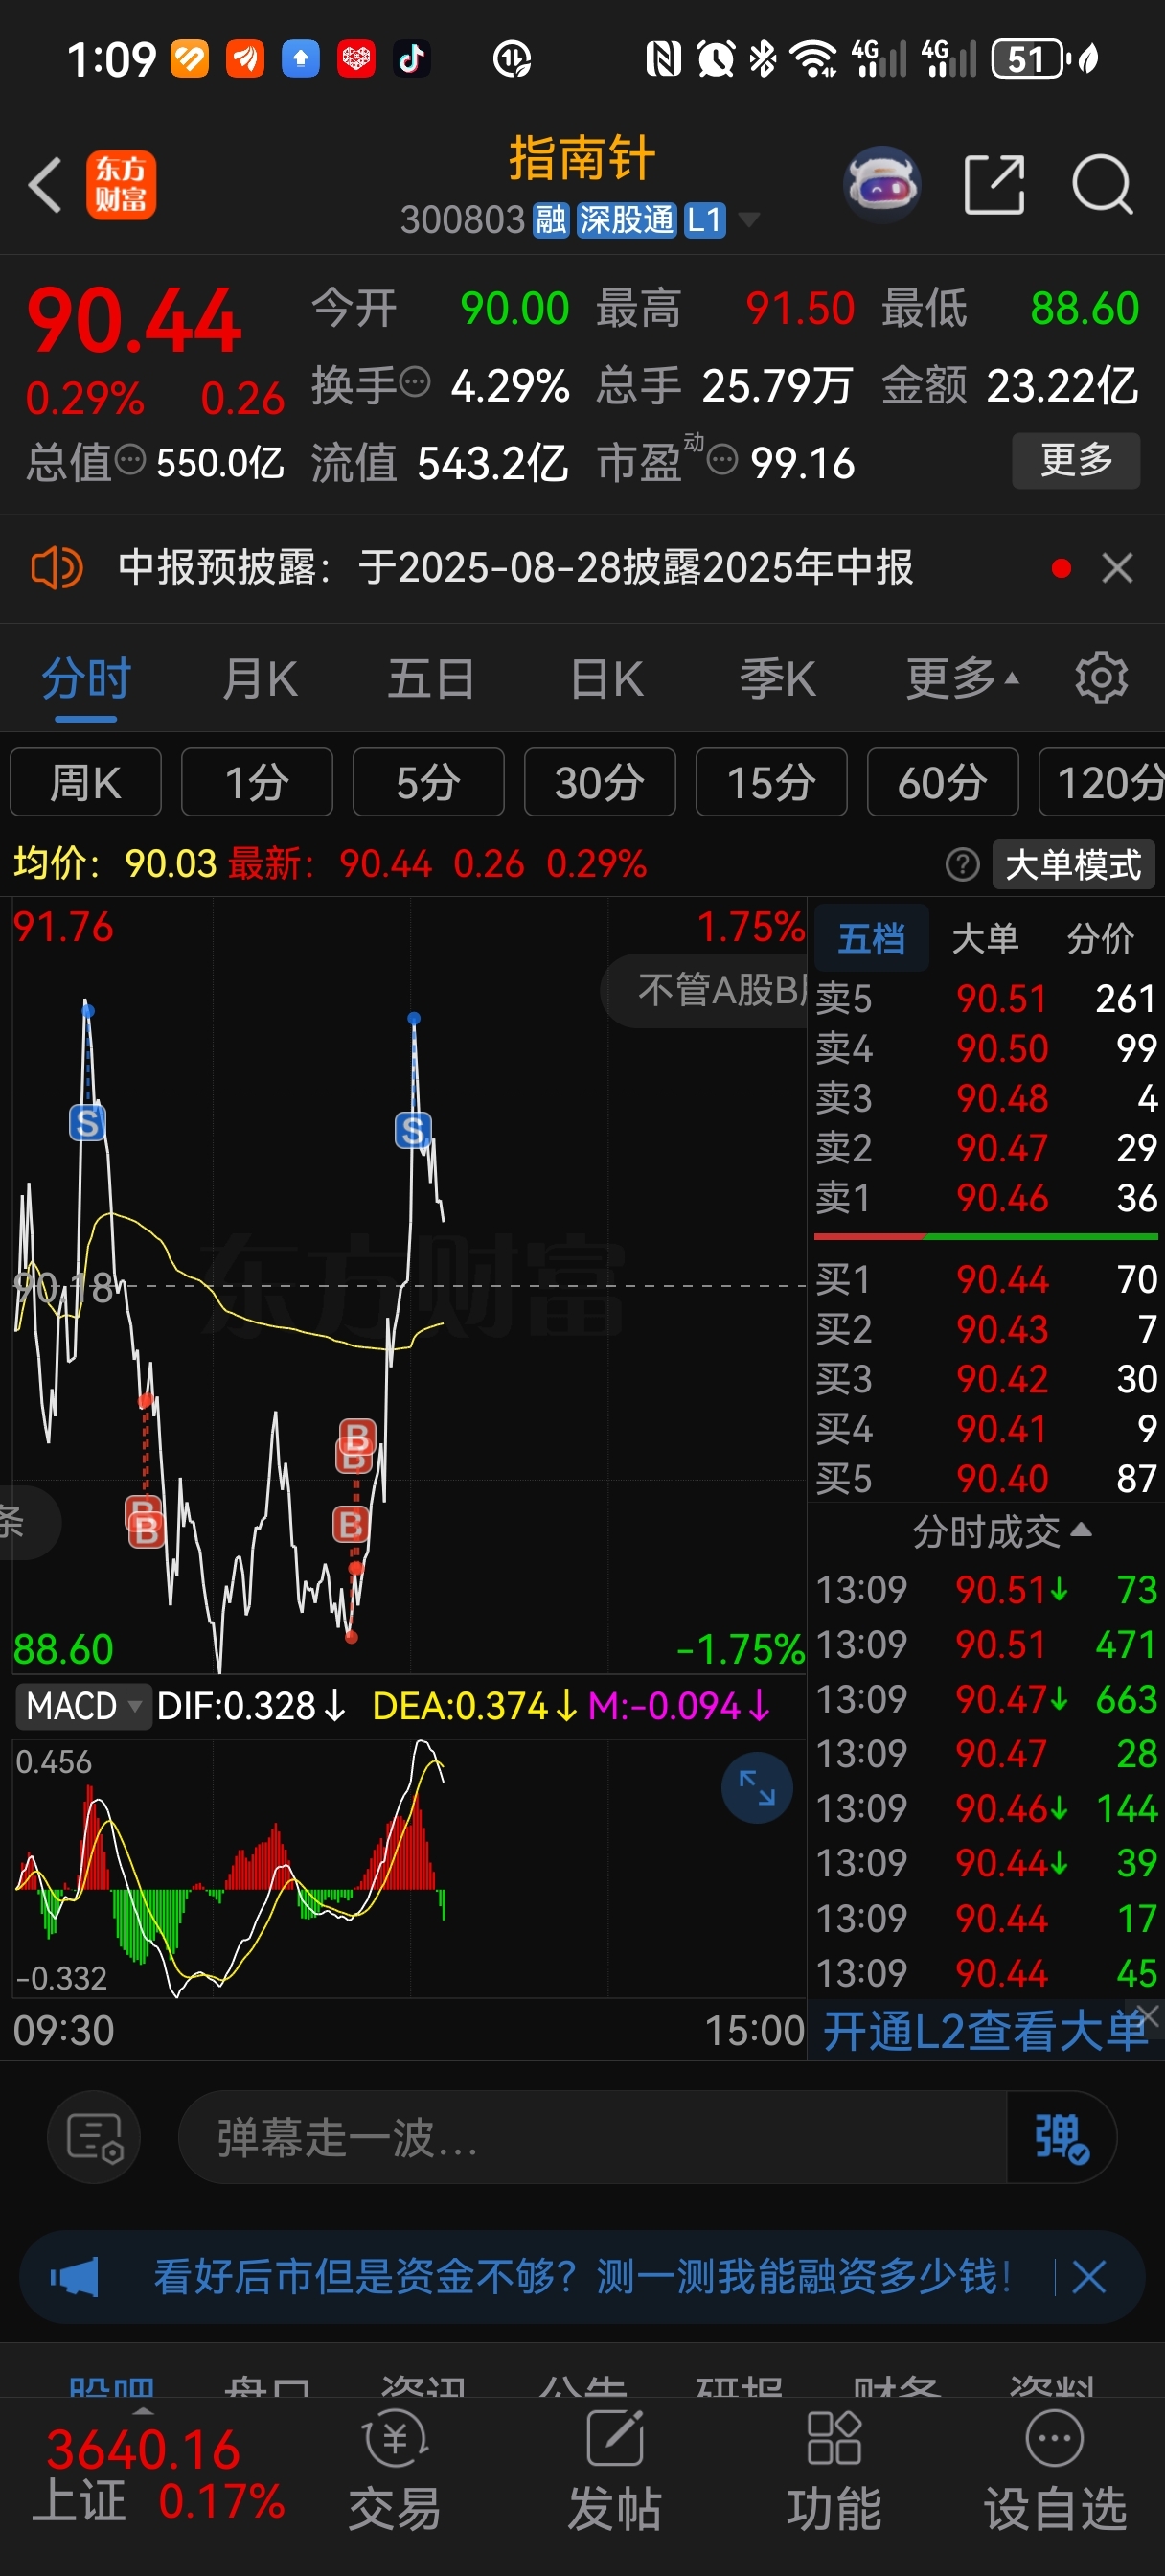This screenshot has height=2576, width=1165.
Task: Tap the 60分 period button
Action: [943, 782]
